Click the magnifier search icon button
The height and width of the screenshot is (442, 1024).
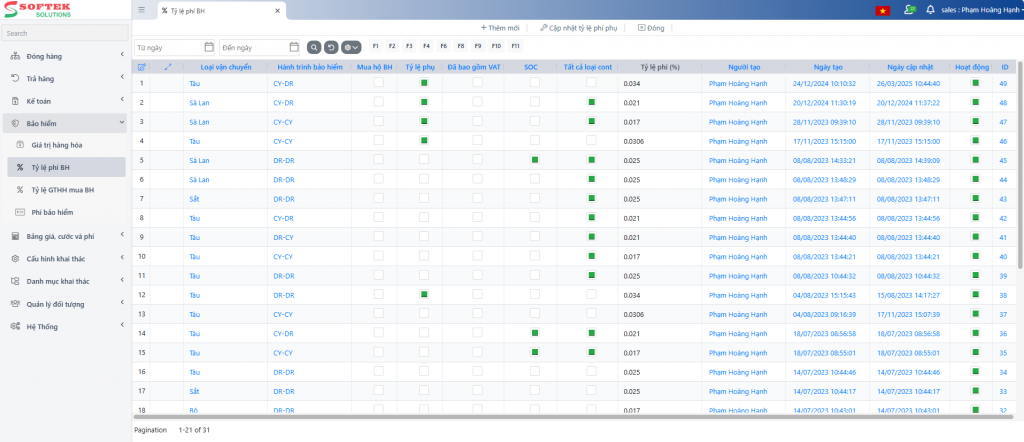pyautogui.click(x=314, y=47)
